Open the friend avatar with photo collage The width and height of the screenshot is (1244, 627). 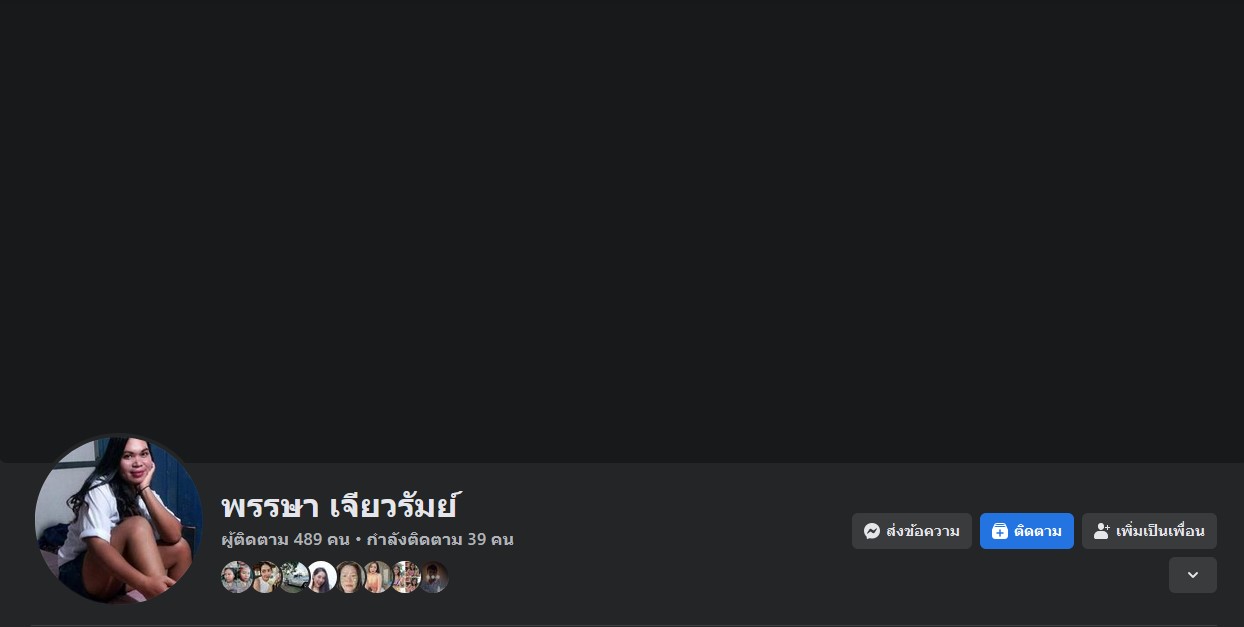click(405, 577)
